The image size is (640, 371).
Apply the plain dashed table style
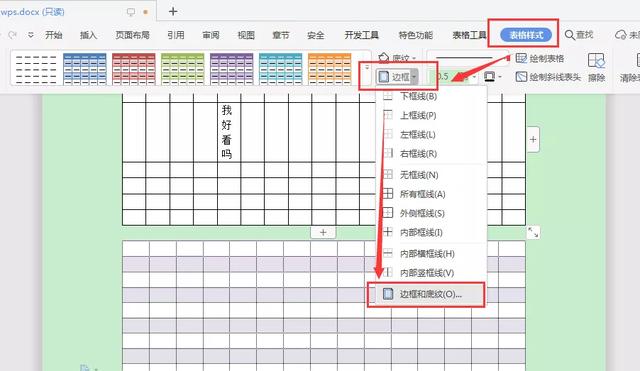(36, 69)
